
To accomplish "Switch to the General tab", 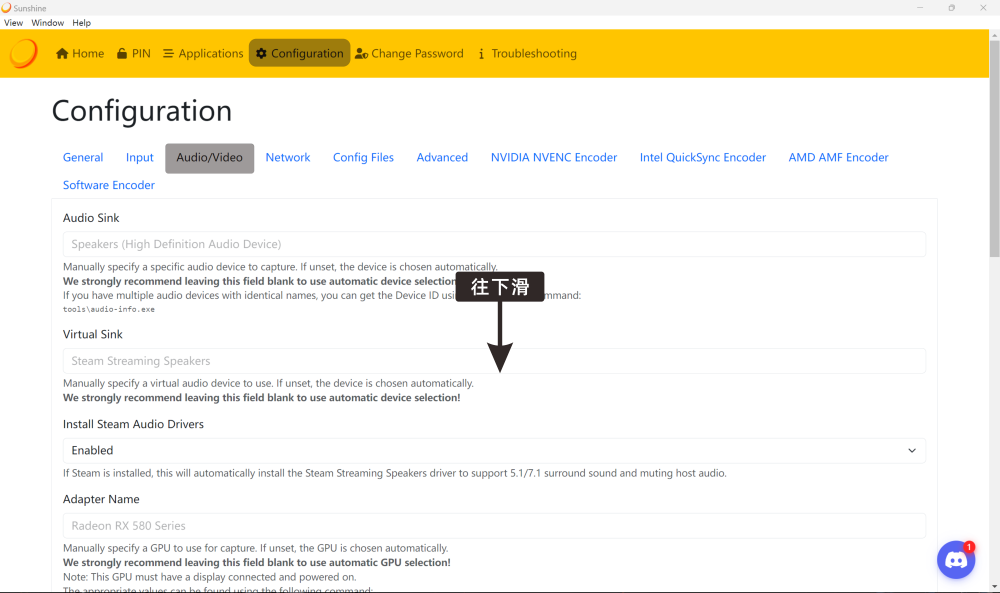I will click(83, 157).
